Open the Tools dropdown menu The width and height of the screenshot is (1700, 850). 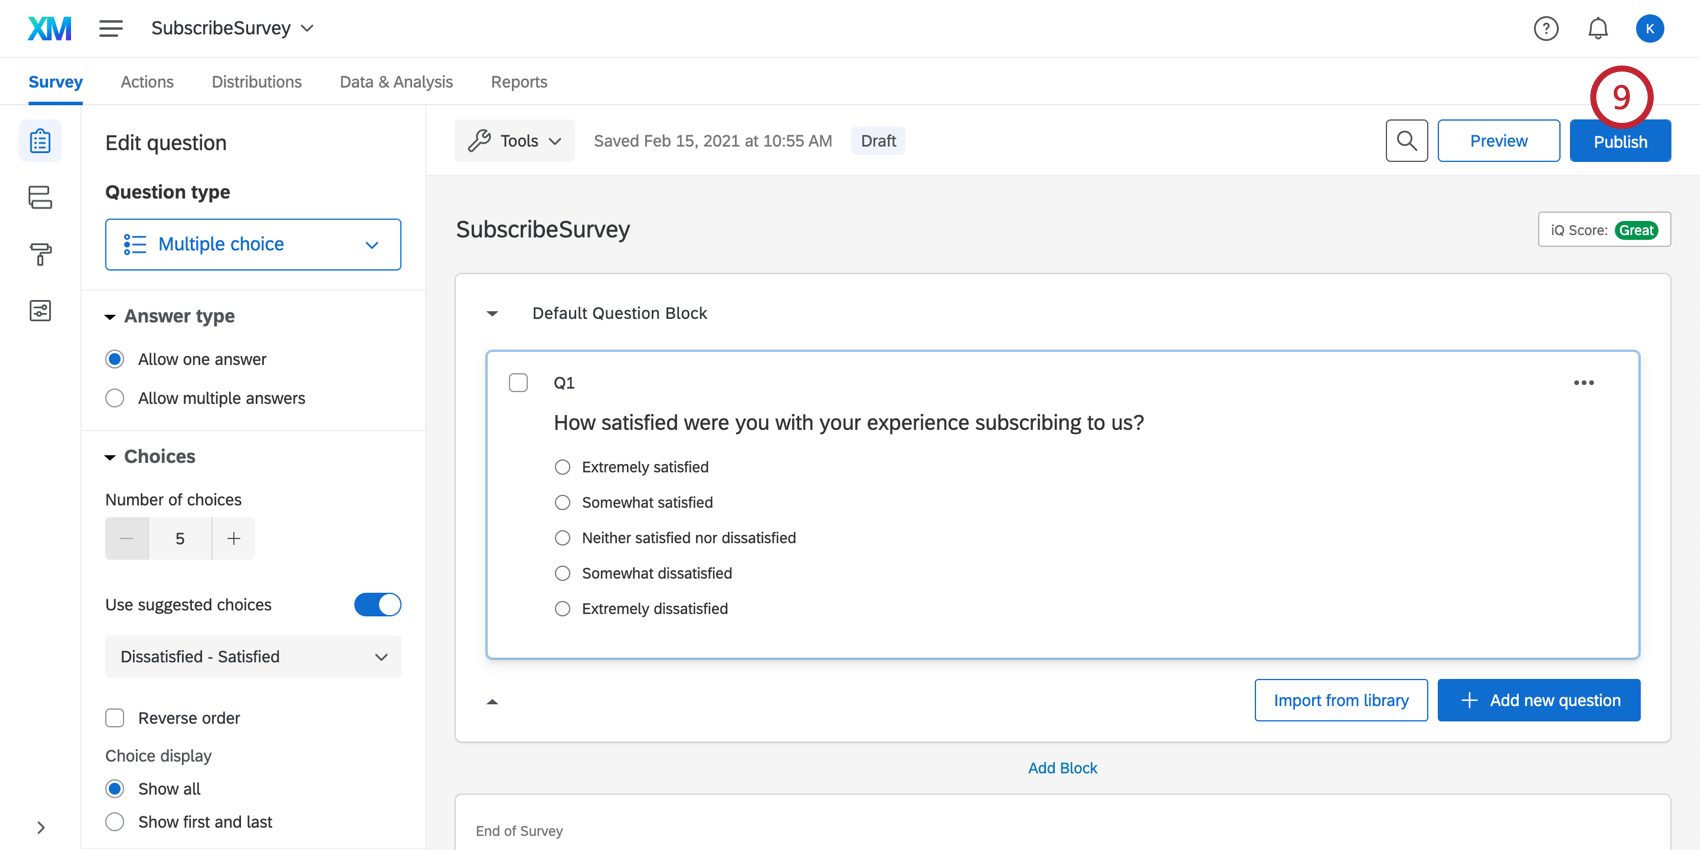point(515,141)
